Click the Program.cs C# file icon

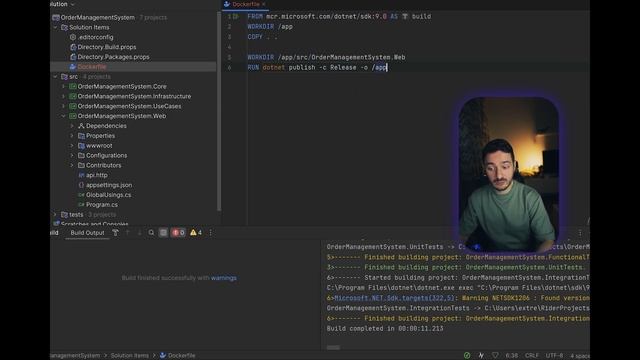(x=81, y=204)
